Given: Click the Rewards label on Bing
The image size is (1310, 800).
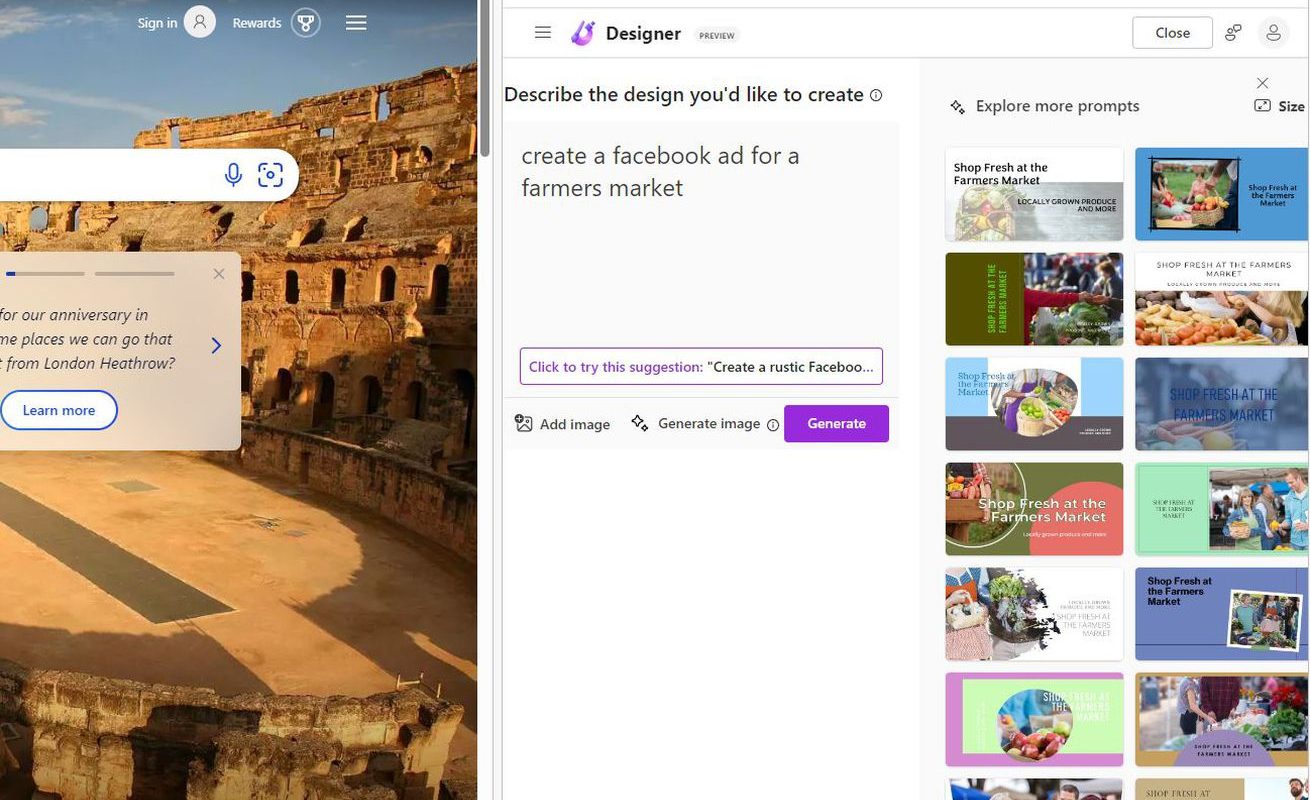Looking at the screenshot, I should point(257,23).
